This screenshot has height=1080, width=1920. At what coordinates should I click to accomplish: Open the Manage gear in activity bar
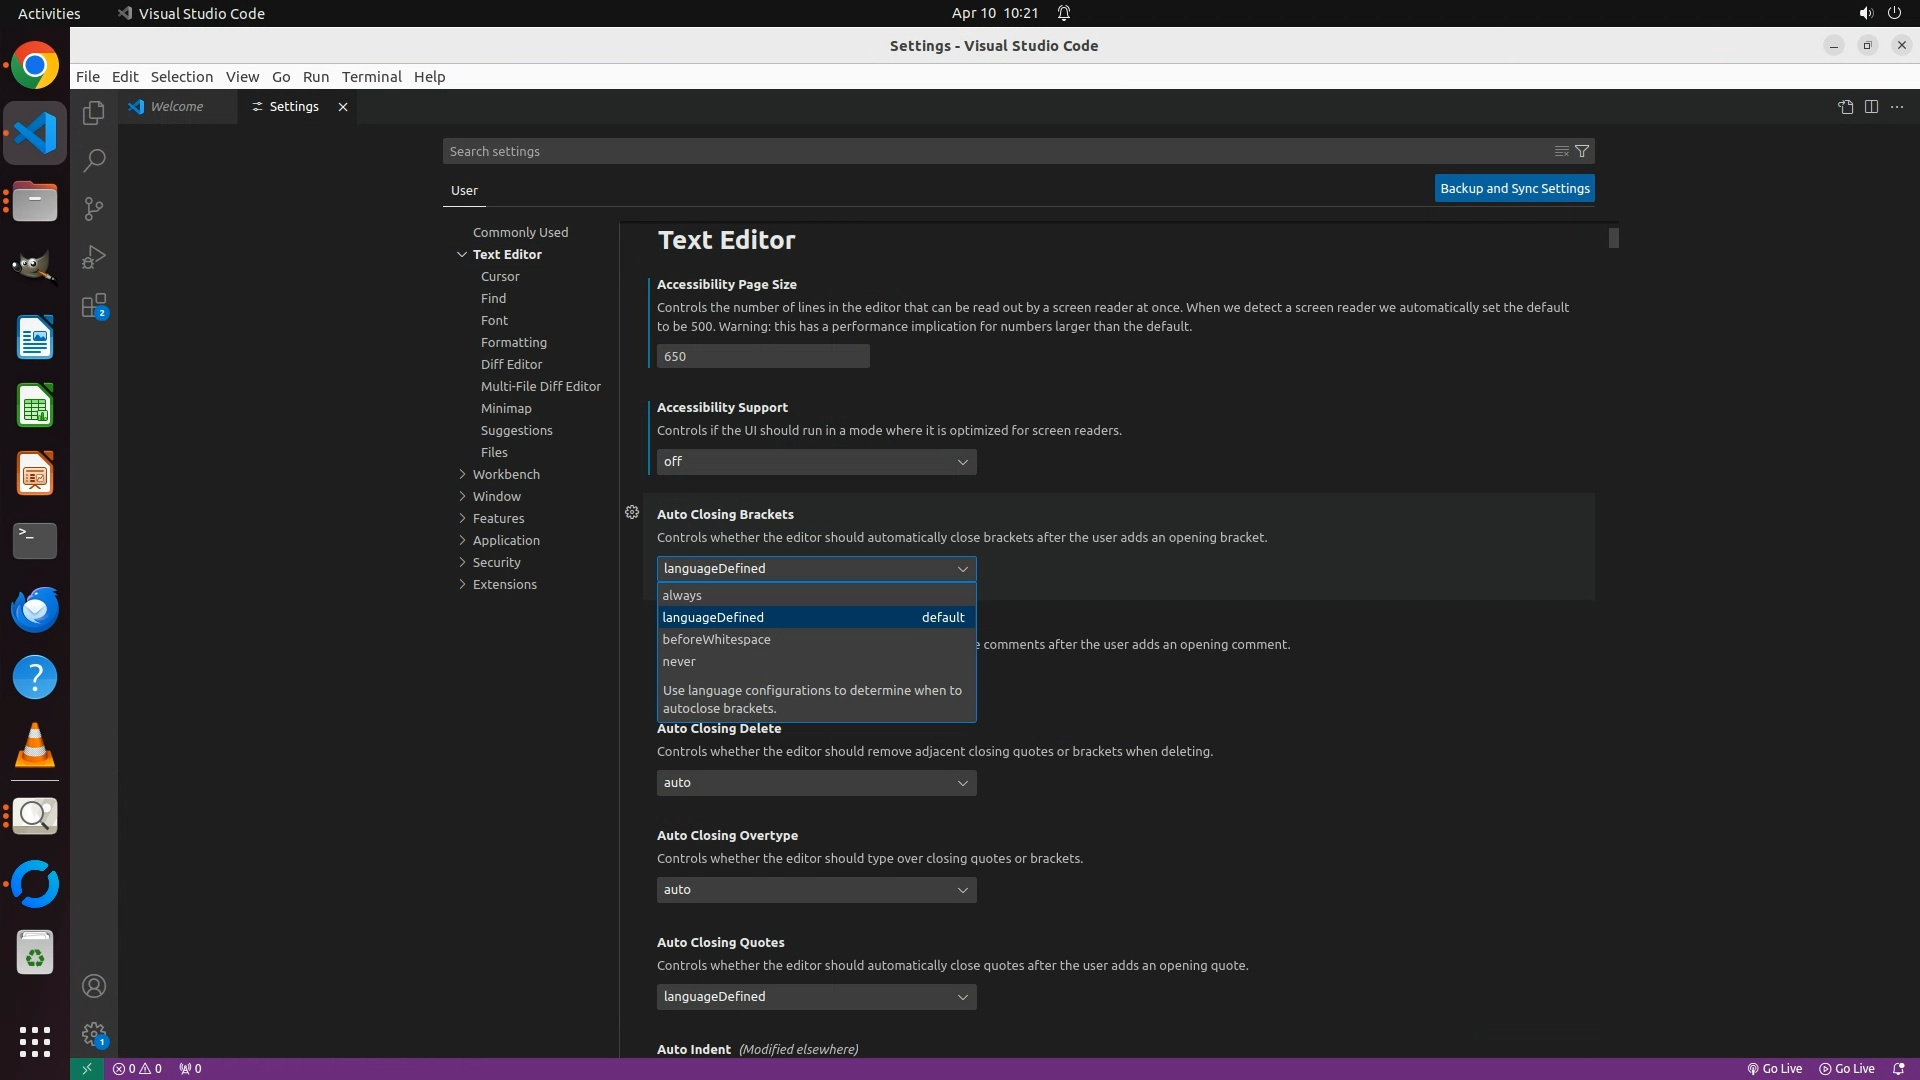93,1034
